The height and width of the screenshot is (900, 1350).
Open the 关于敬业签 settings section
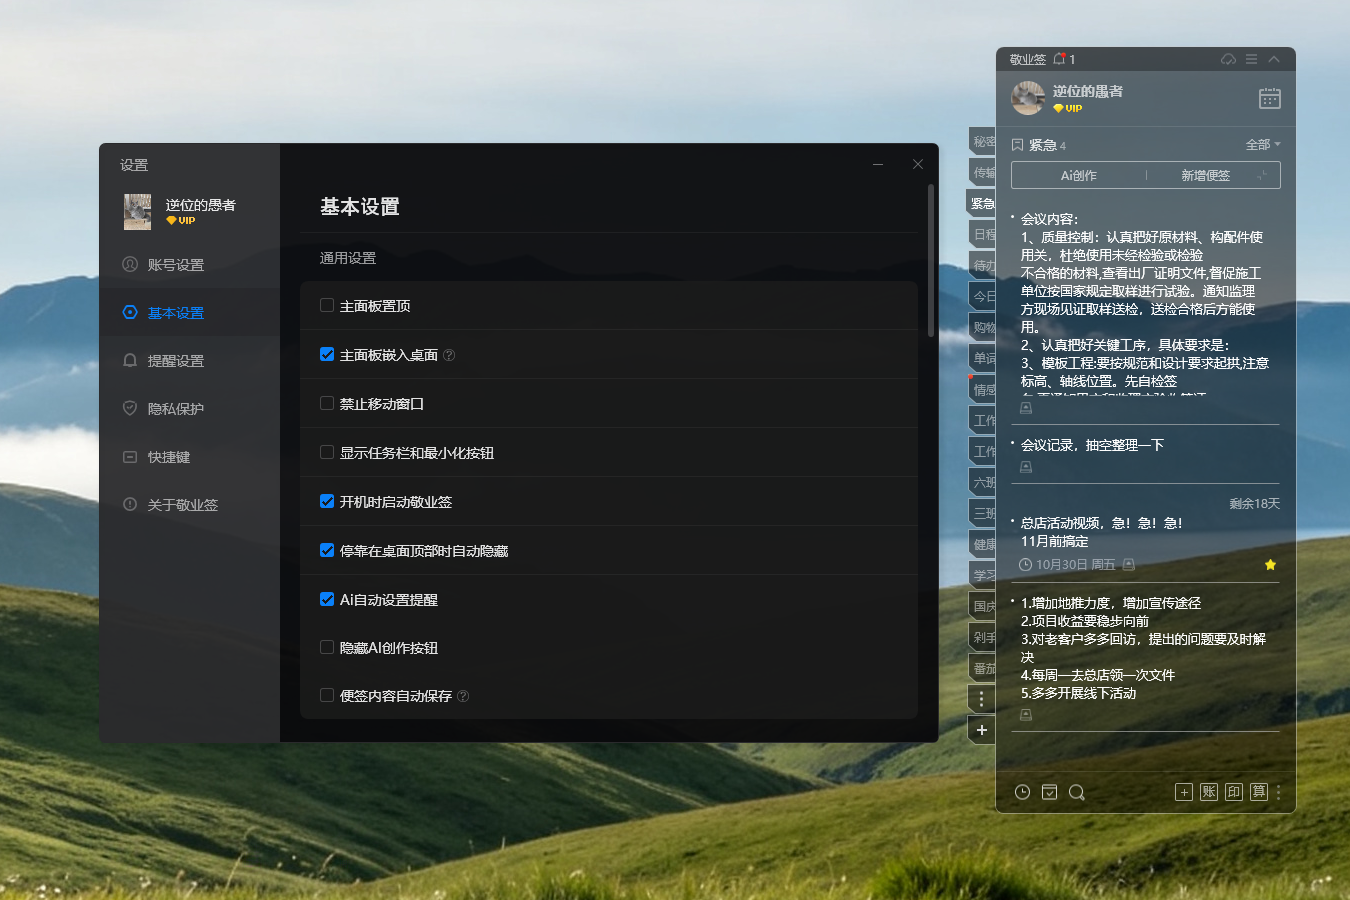[x=190, y=505]
